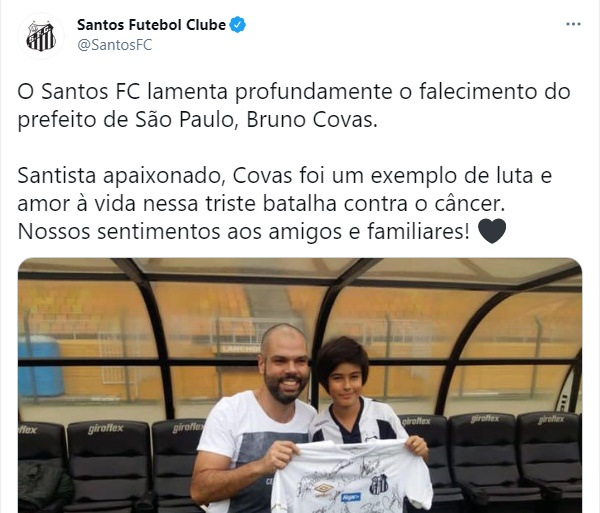Click the "Nossos sentimentos aos amigos" line
600x513 pixels.
(x=243, y=231)
